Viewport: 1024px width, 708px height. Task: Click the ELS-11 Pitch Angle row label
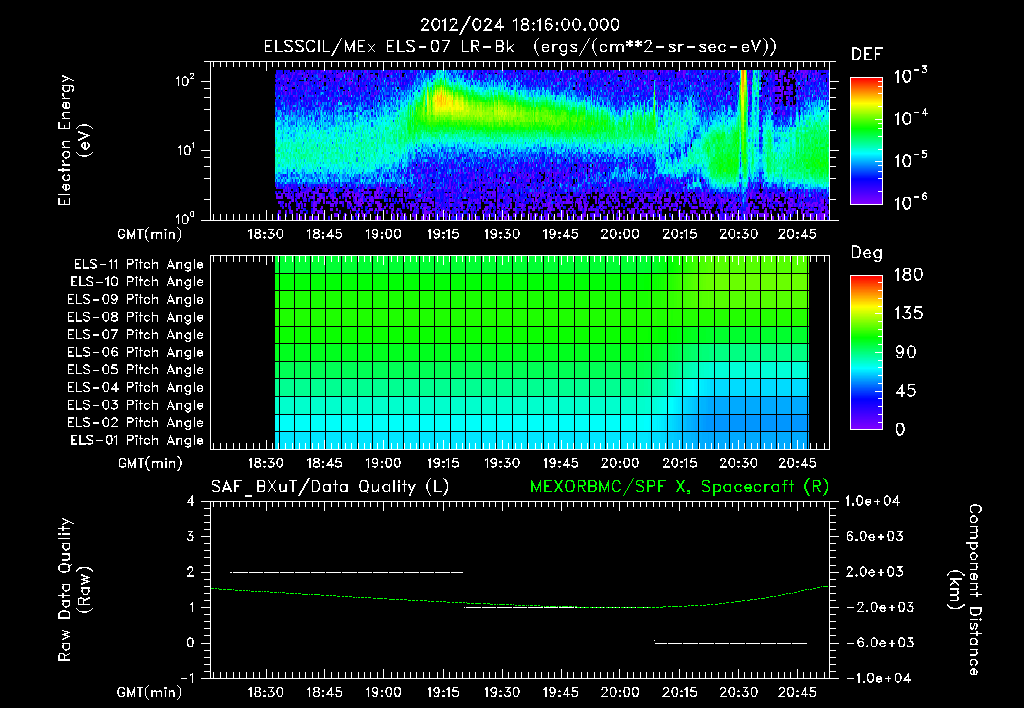pos(138,265)
